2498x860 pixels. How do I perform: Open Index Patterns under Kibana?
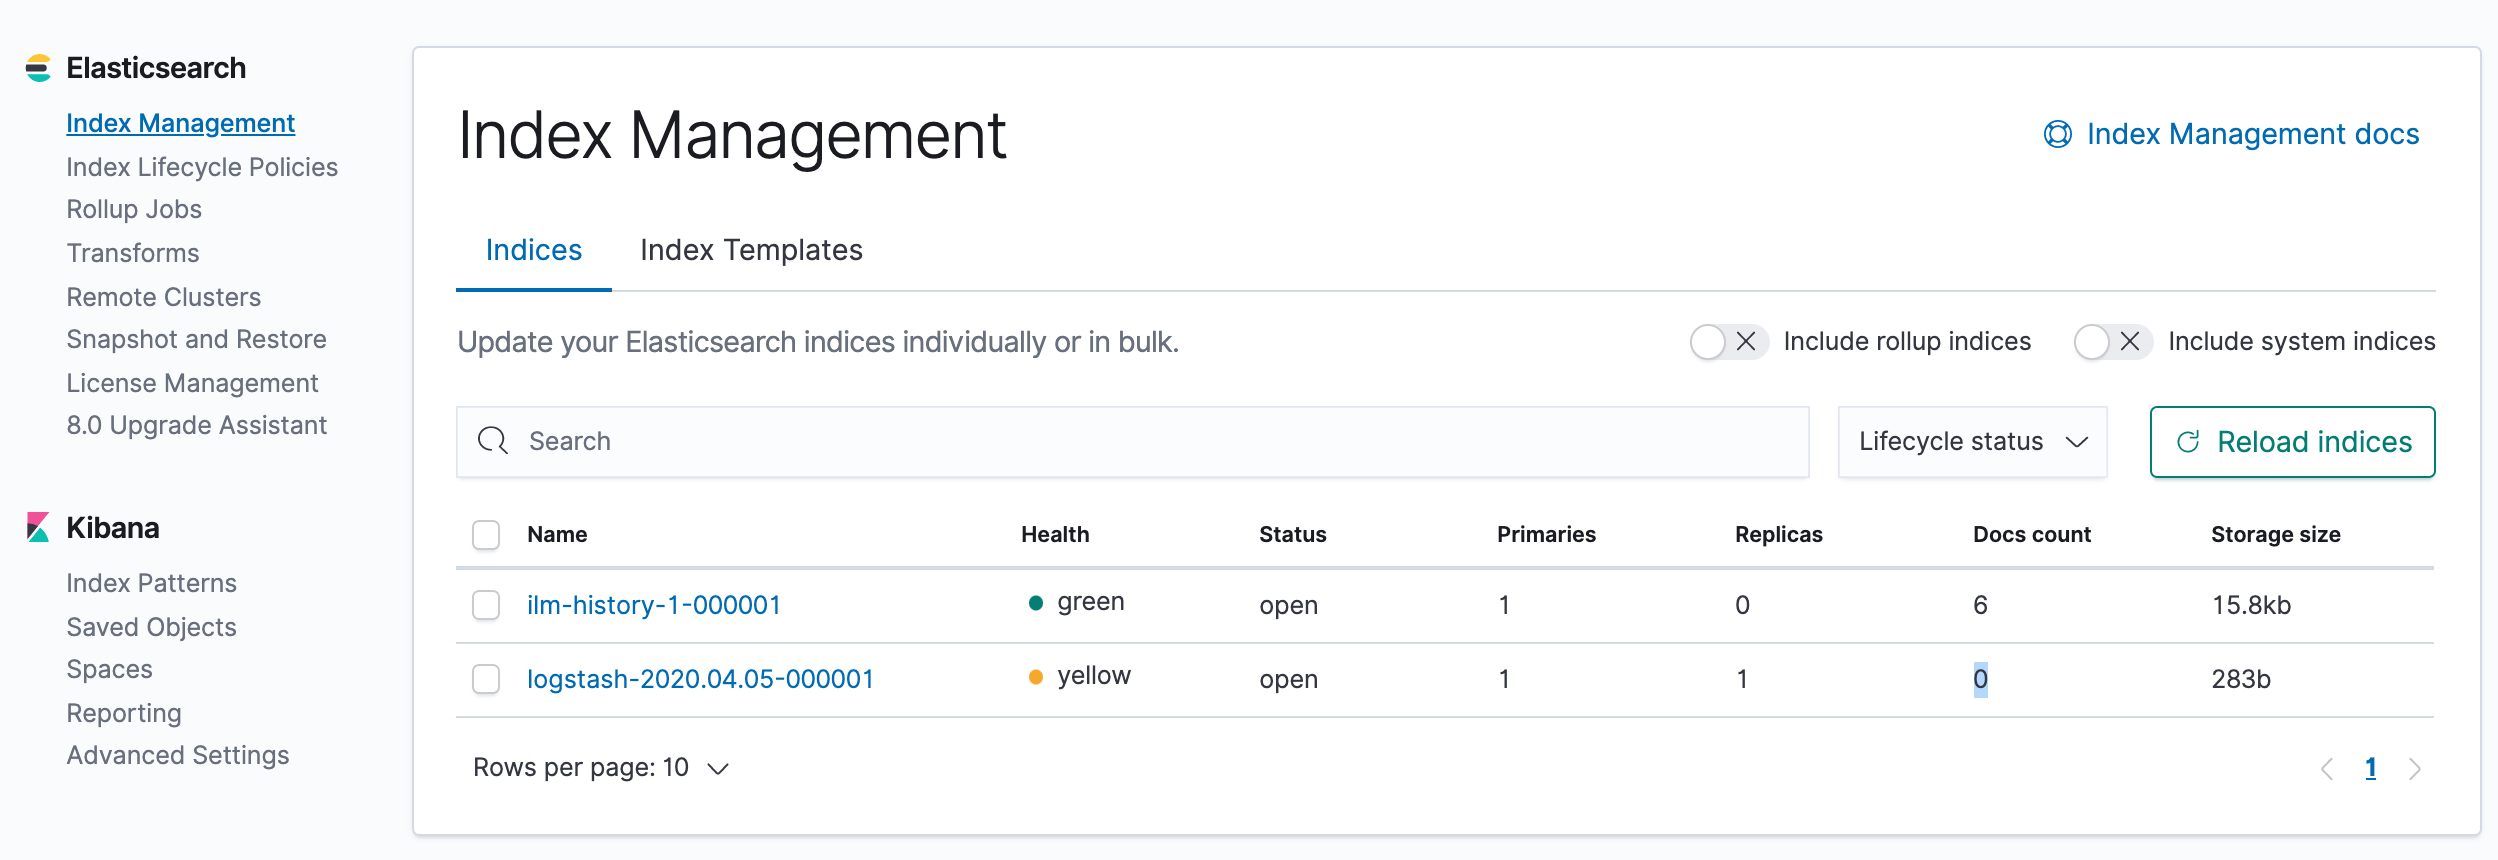tap(151, 583)
